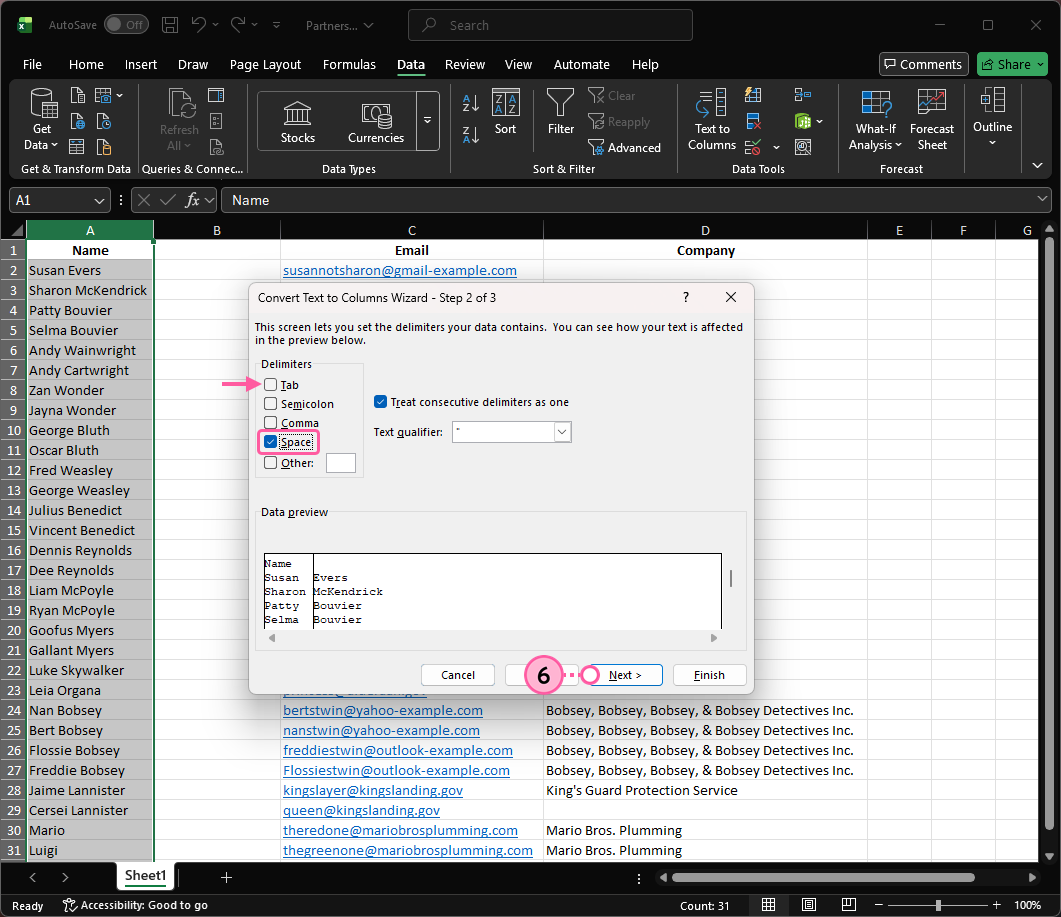Open the Text qualifier dropdown
Viewport: 1061px width, 917px height.
(x=562, y=431)
